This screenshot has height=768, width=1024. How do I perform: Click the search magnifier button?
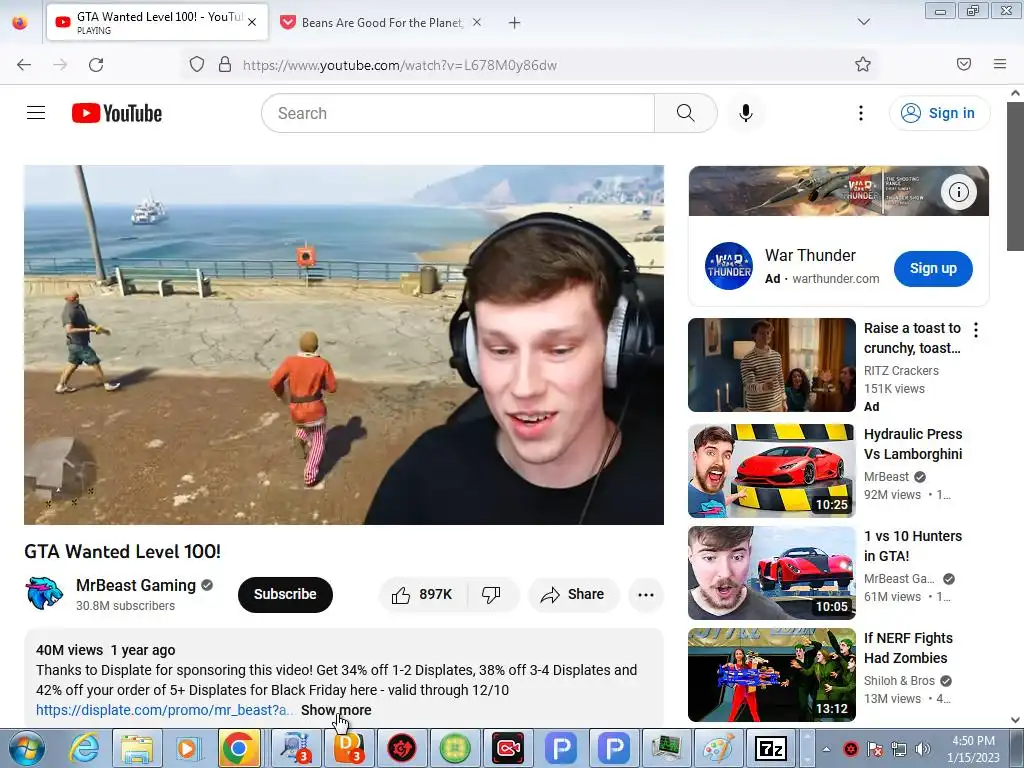686,113
